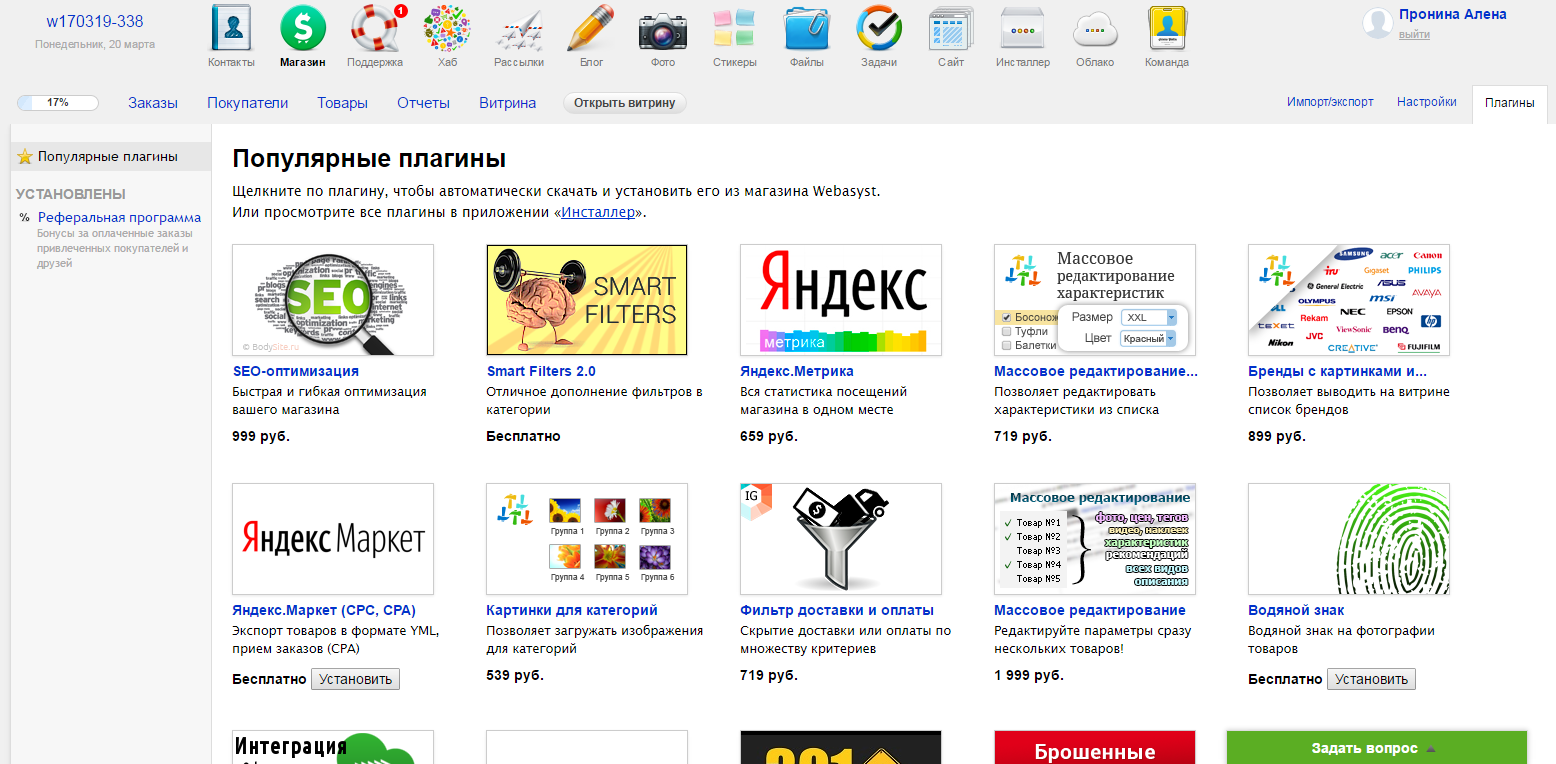This screenshot has height=764, width=1556.
Task: Open the Фото app icon
Action: [662, 30]
